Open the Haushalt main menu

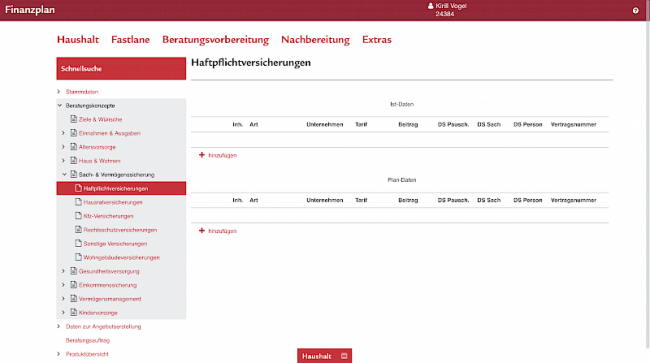[x=78, y=39]
